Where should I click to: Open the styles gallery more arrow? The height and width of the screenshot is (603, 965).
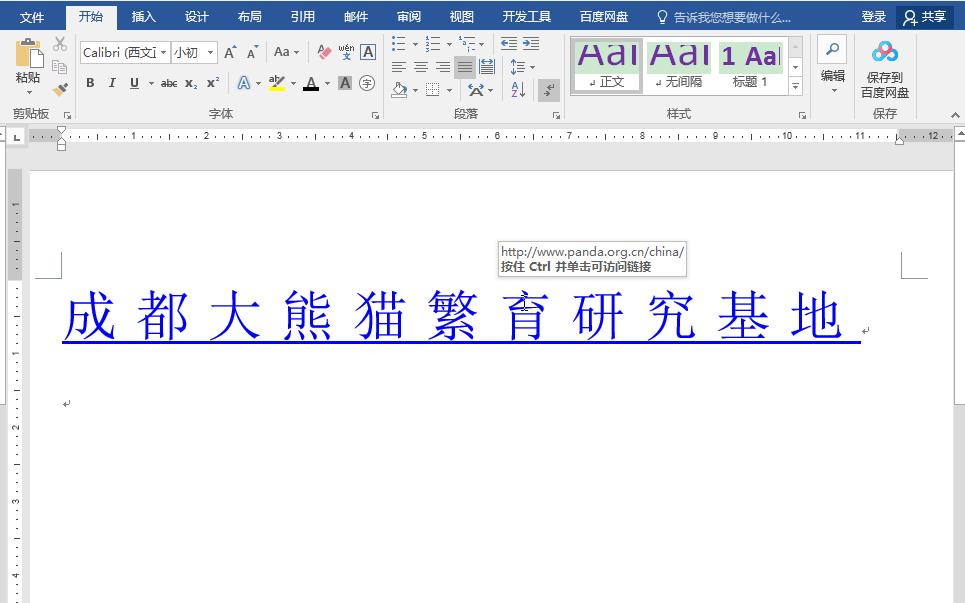[795, 86]
